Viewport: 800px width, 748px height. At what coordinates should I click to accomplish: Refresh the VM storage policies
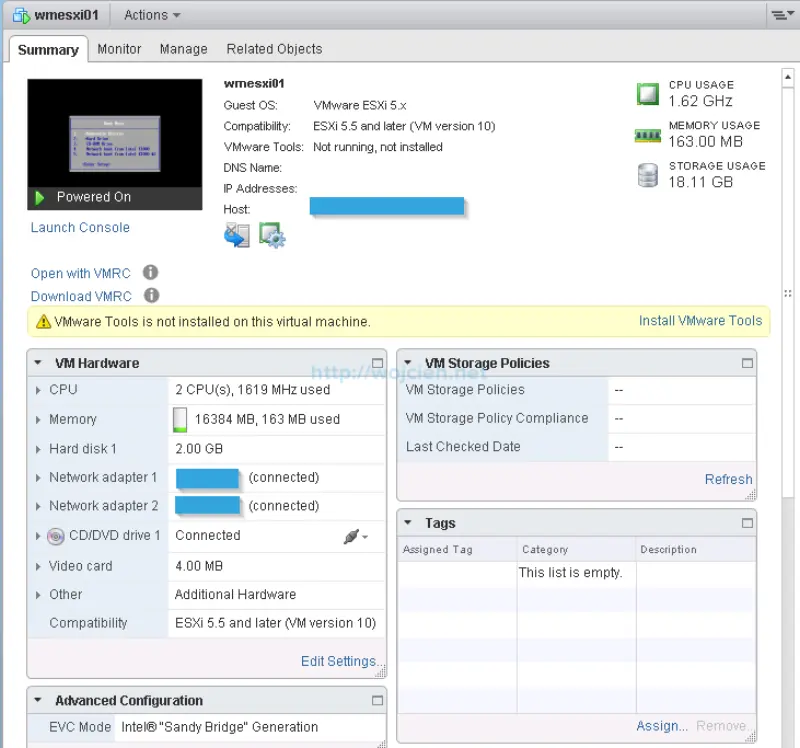coord(728,479)
